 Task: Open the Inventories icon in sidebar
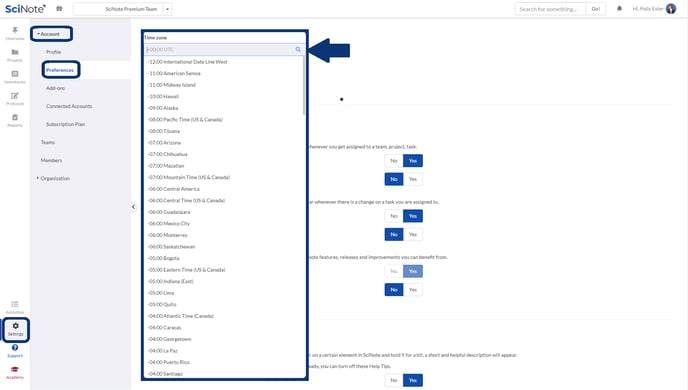[15, 74]
